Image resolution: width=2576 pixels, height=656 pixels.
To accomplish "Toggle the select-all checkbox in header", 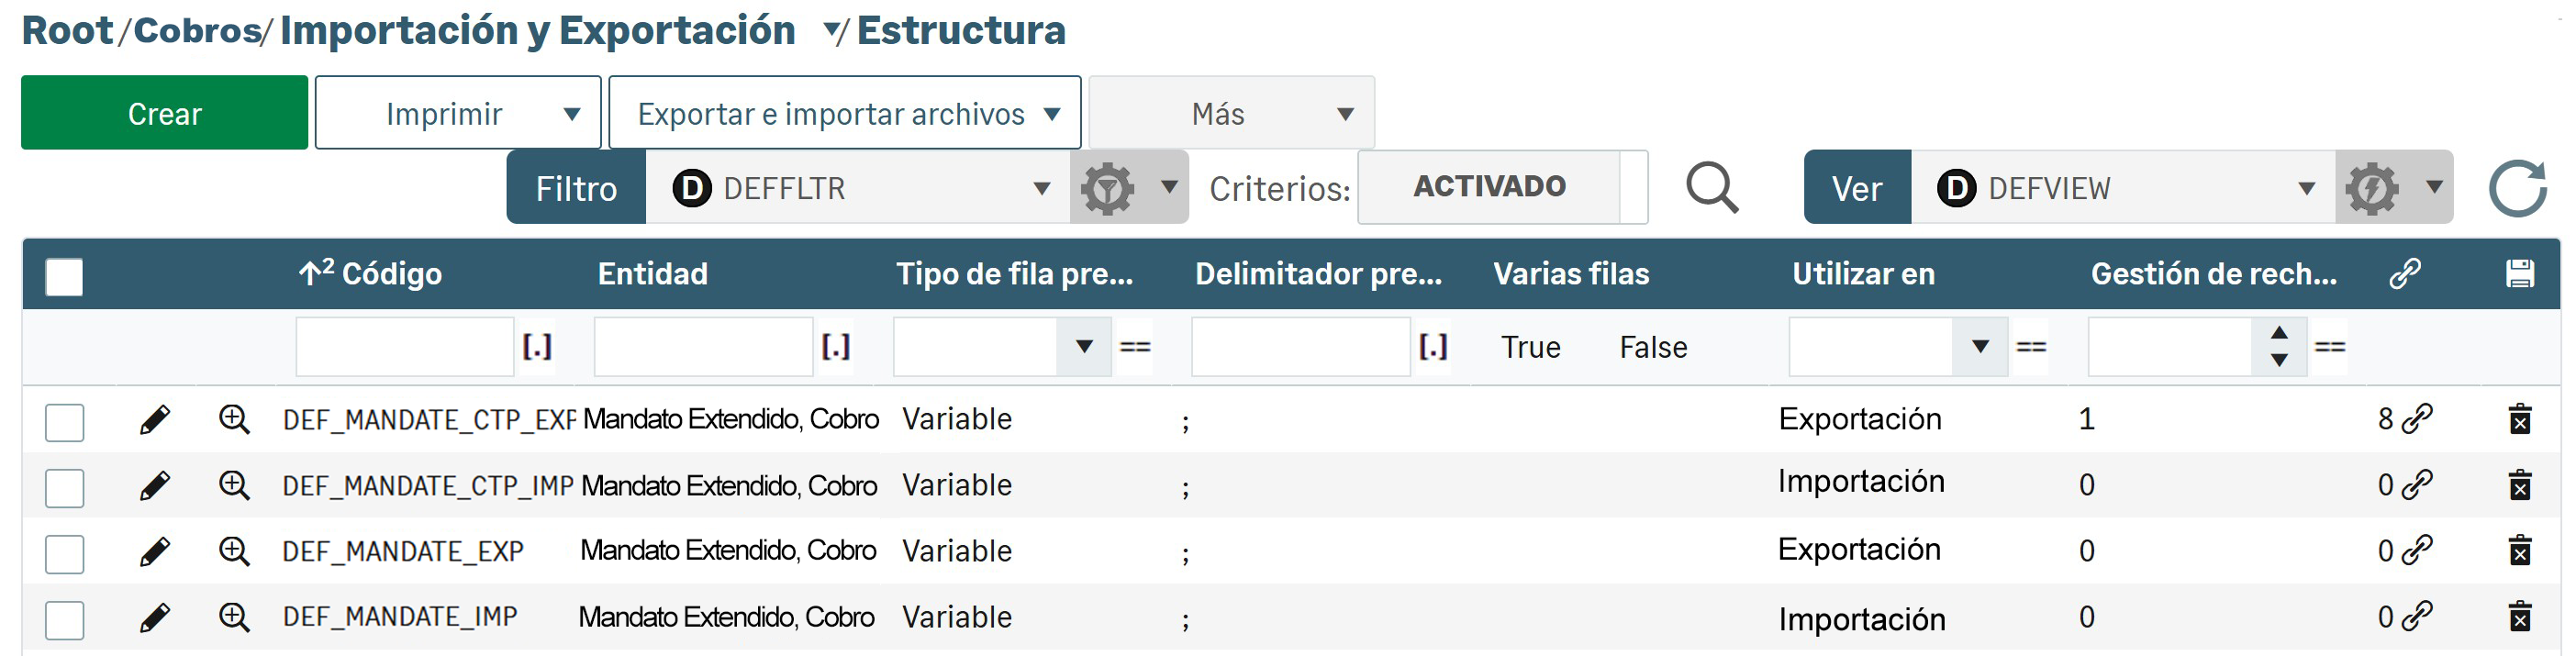I will tap(65, 276).
